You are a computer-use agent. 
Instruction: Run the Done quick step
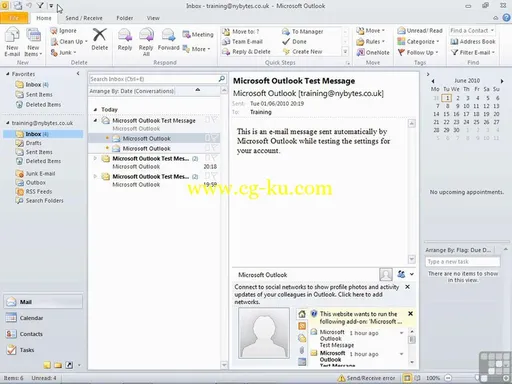click(x=294, y=42)
